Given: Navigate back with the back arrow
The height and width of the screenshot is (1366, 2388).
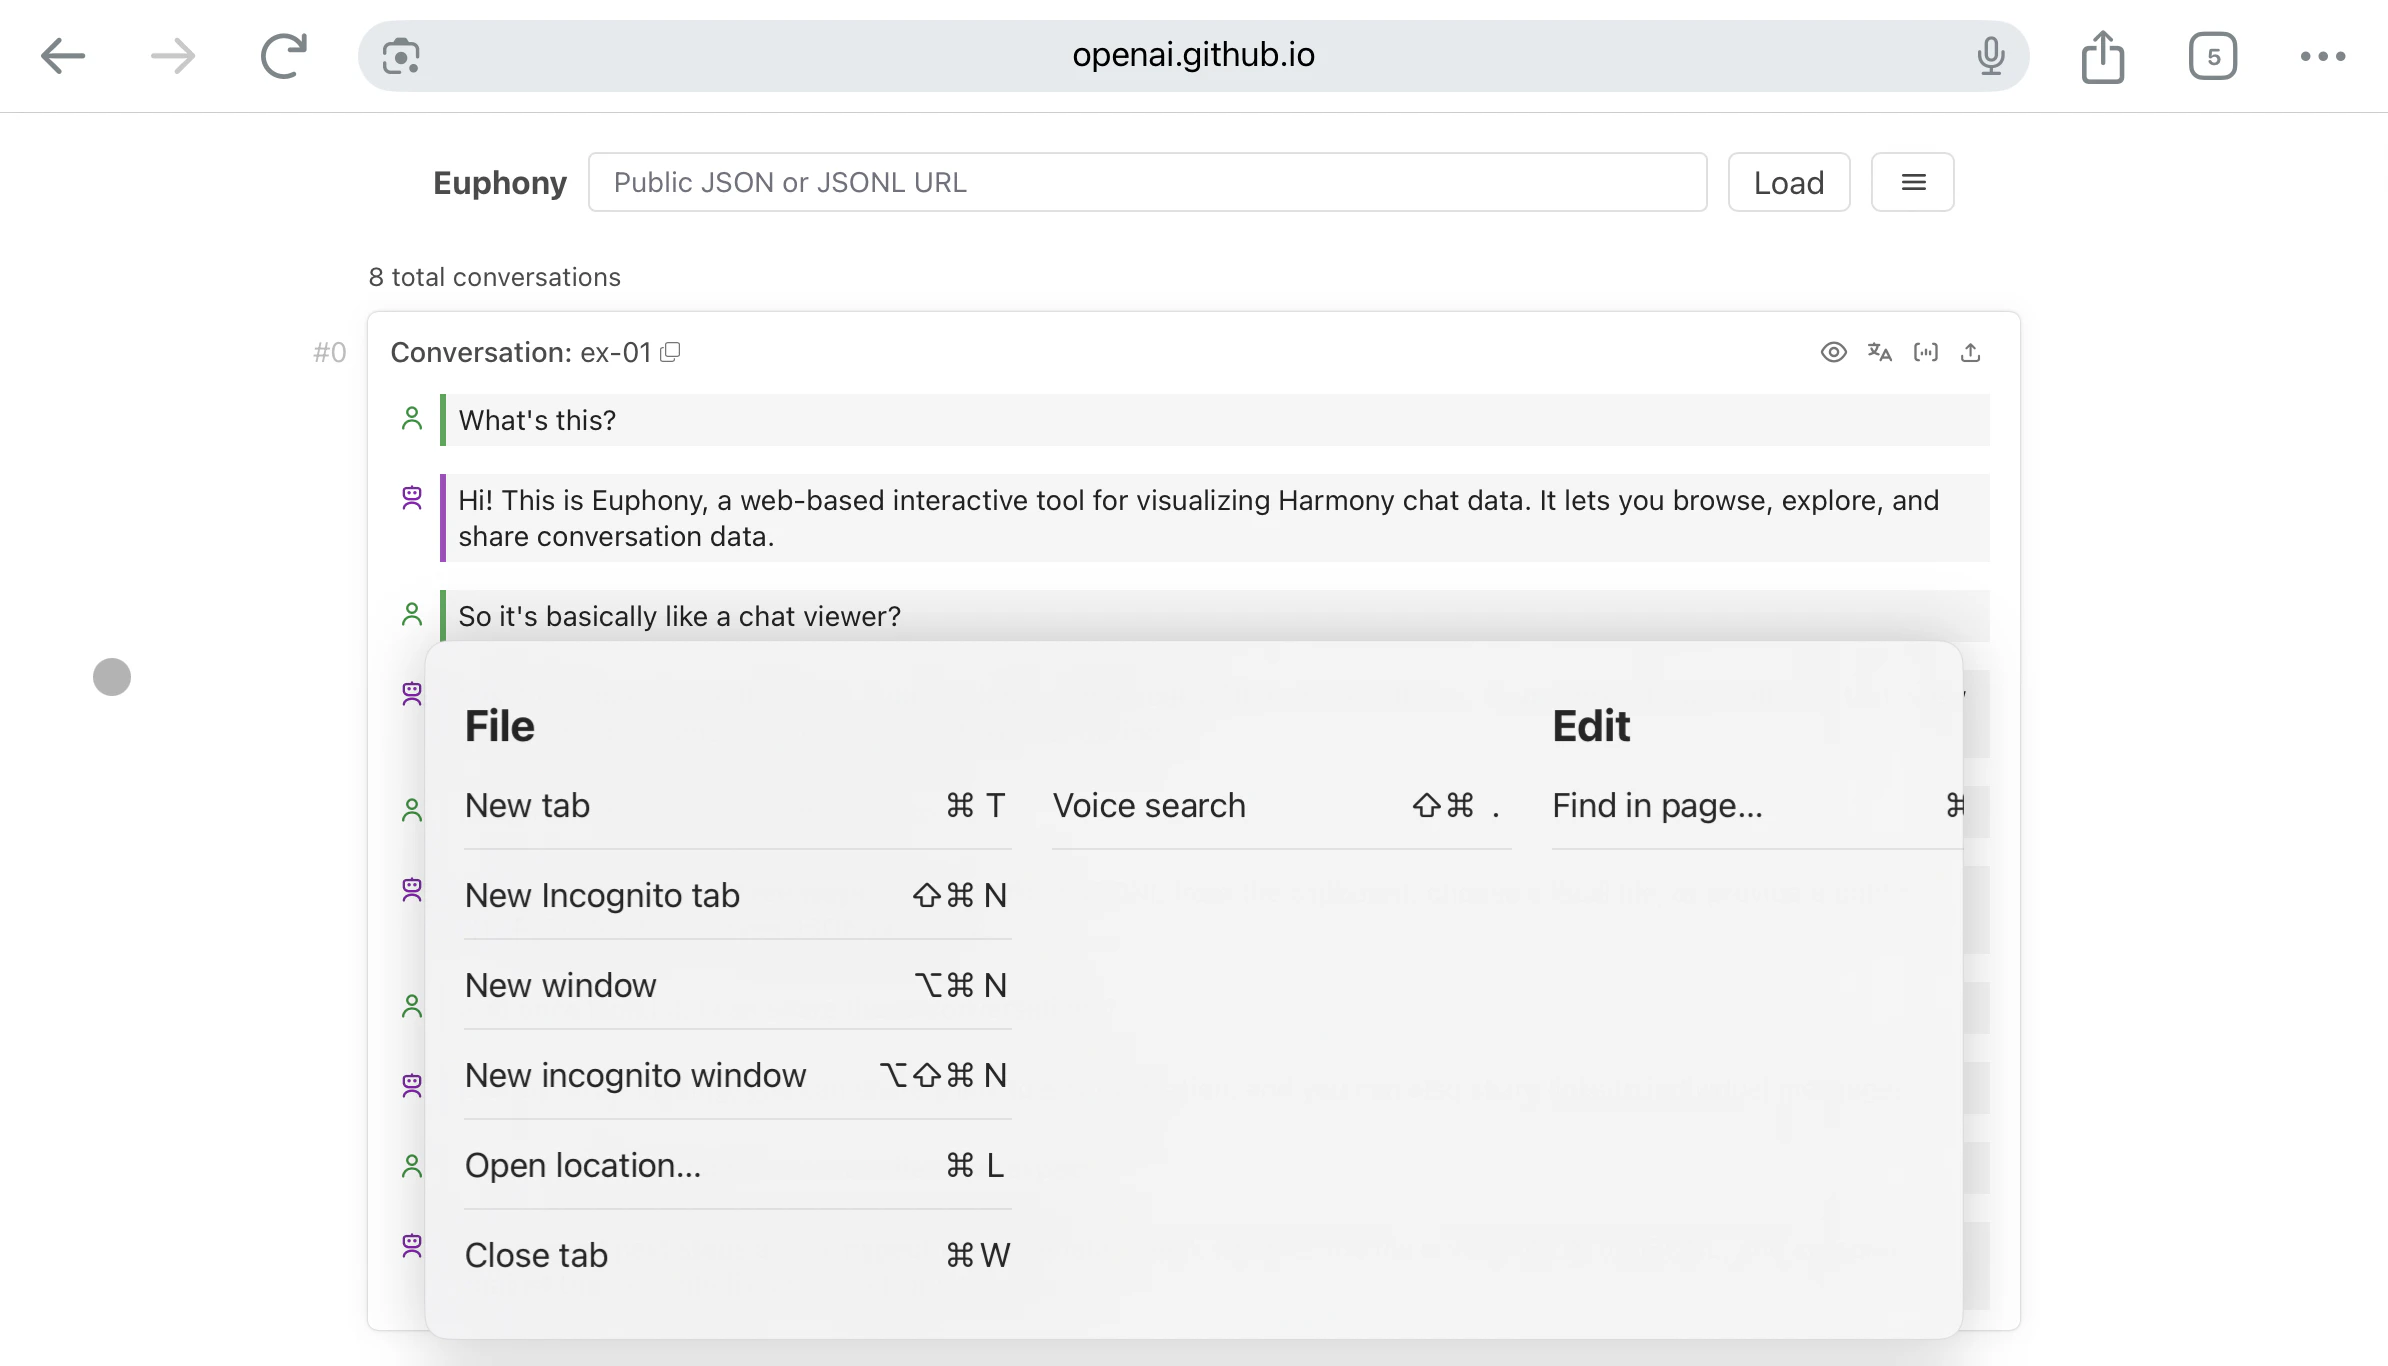Looking at the screenshot, I should point(63,55).
